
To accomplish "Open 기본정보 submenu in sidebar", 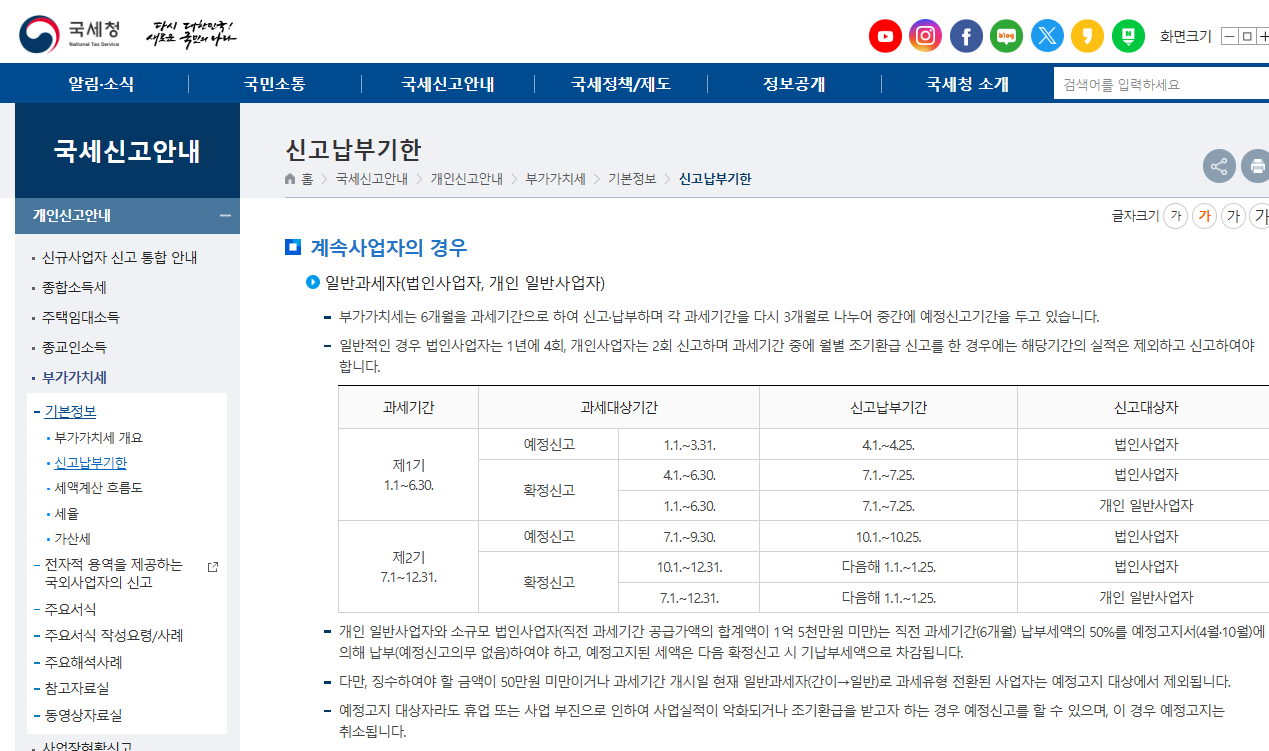I will pyautogui.click(x=70, y=412).
